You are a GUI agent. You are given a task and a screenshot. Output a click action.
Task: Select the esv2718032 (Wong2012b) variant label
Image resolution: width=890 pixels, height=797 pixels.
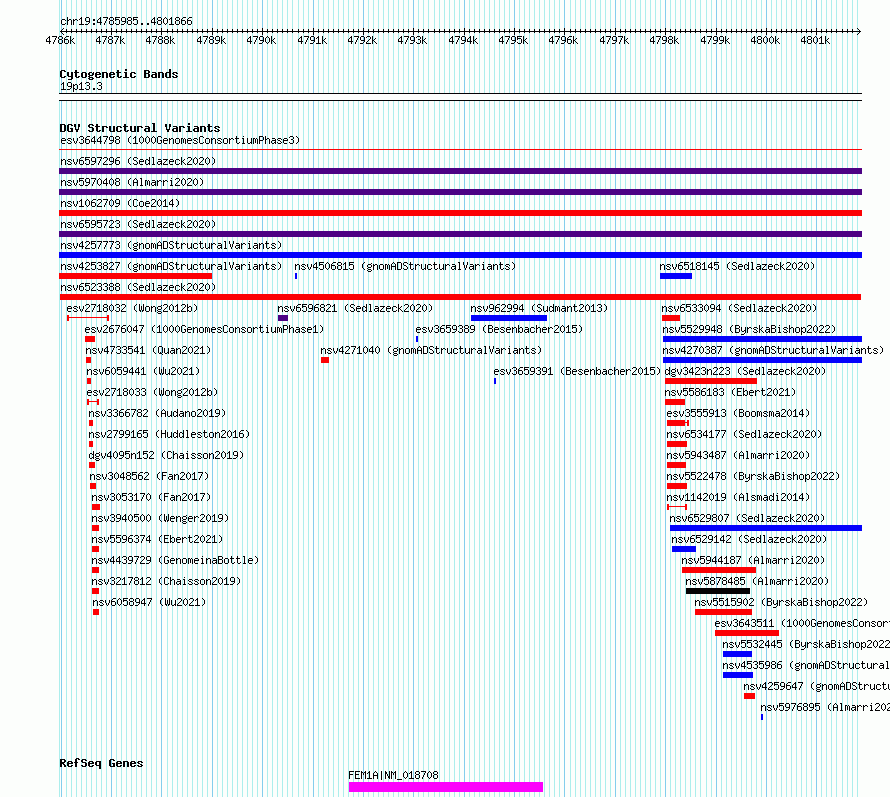(132, 308)
